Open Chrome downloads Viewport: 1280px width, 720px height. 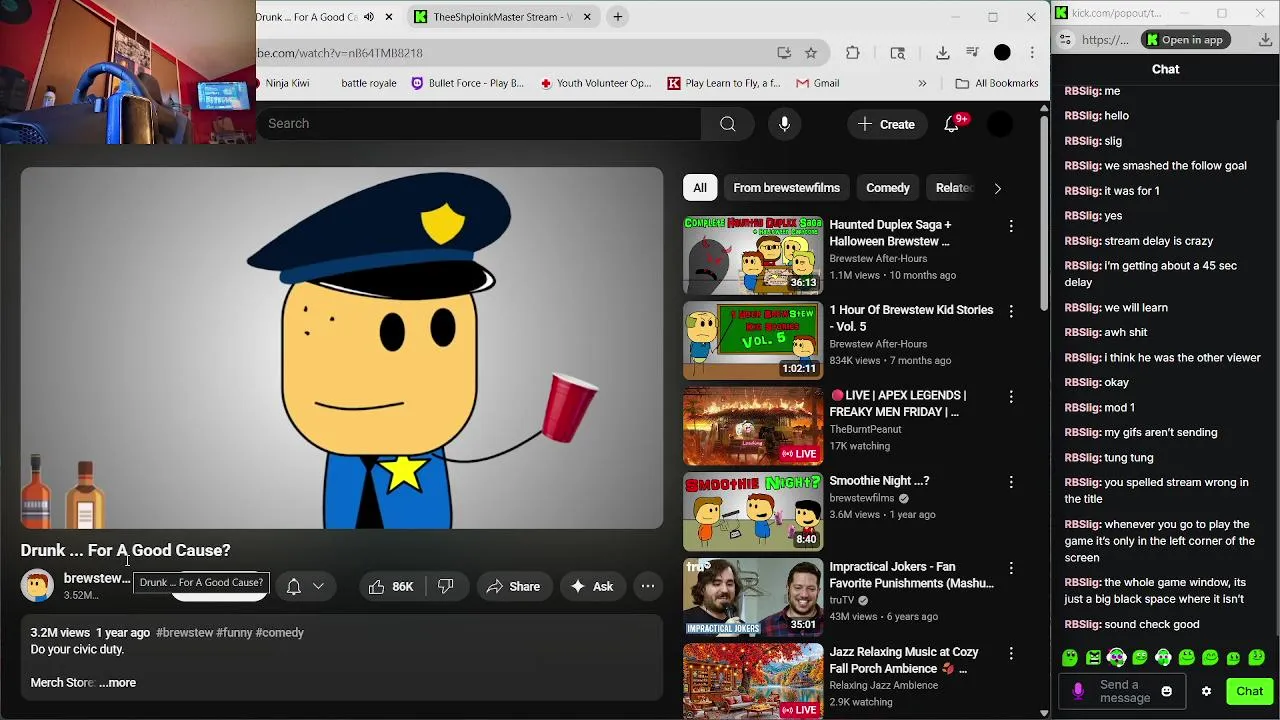coord(942,53)
